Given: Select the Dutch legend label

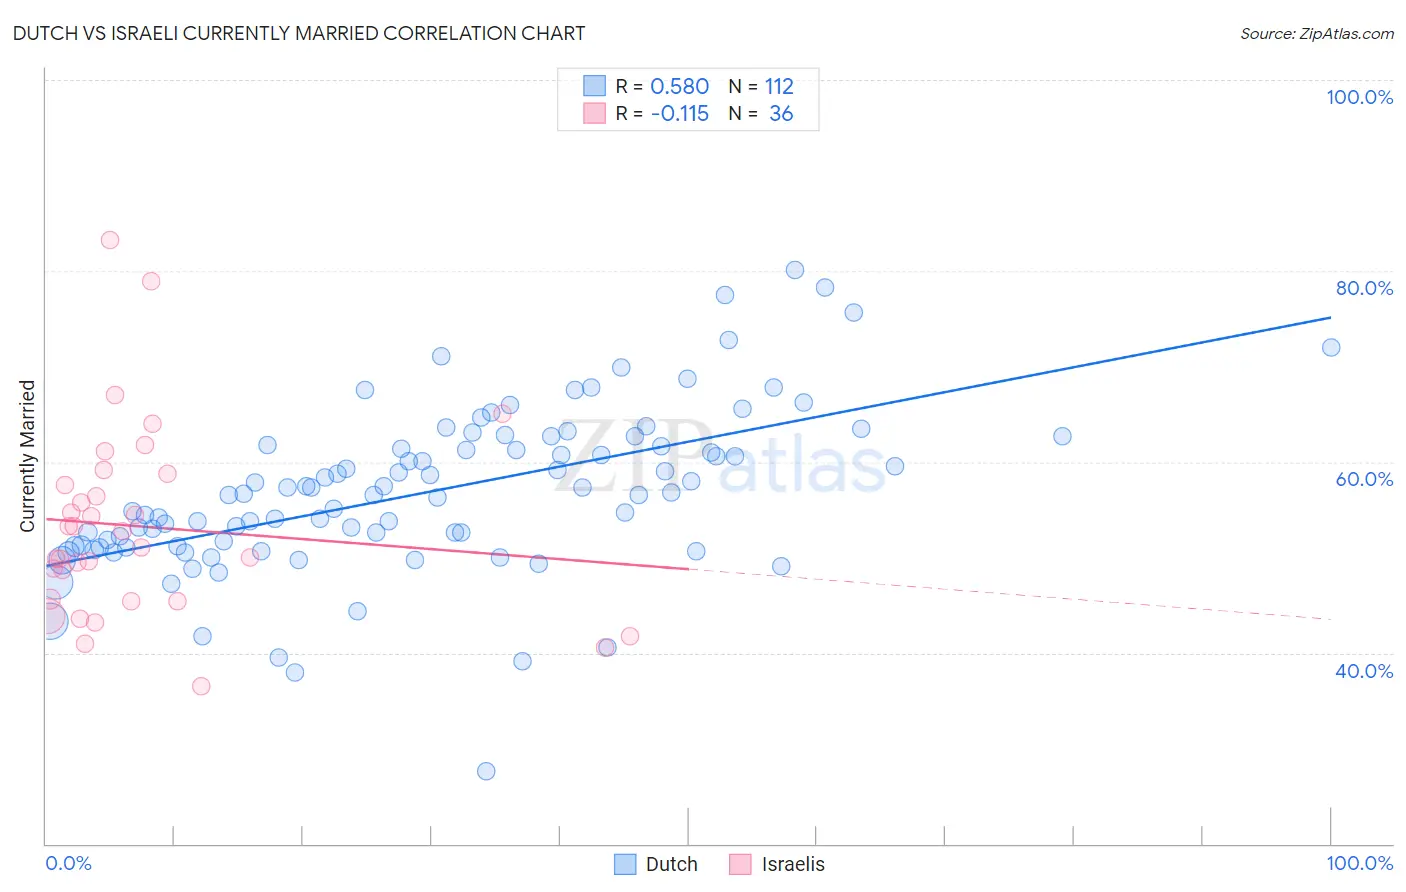Looking at the screenshot, I should 672,864.
